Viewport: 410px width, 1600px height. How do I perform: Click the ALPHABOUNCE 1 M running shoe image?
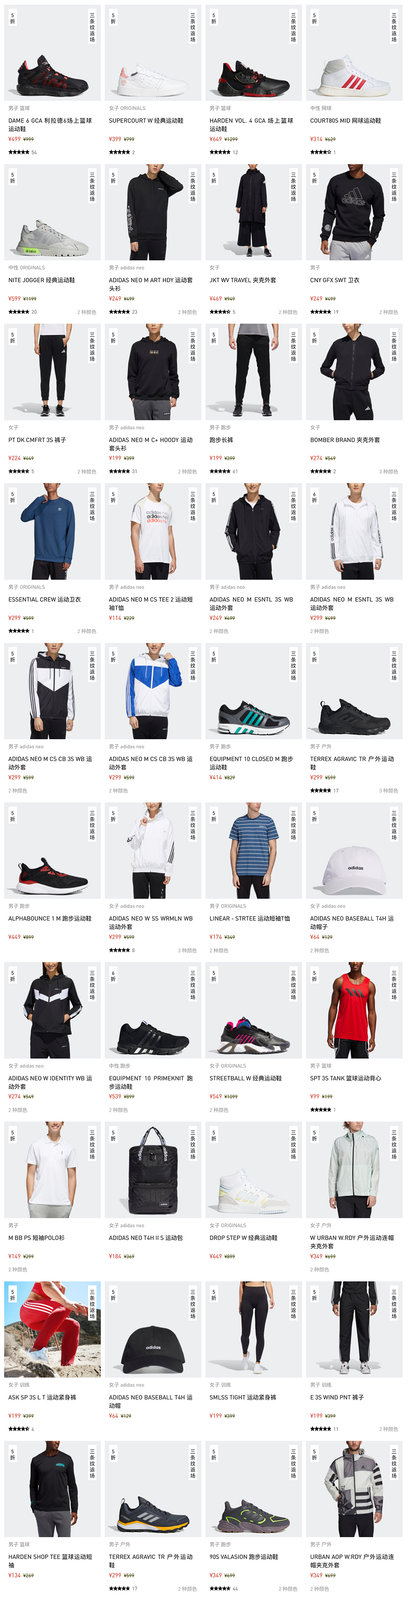[52, 851]
